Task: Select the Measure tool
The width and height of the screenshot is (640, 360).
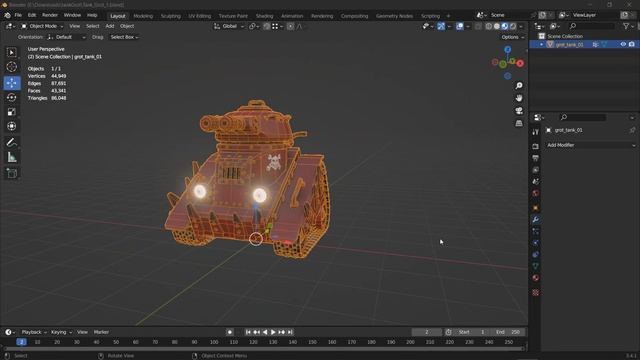Action: [x=11, y=157]
